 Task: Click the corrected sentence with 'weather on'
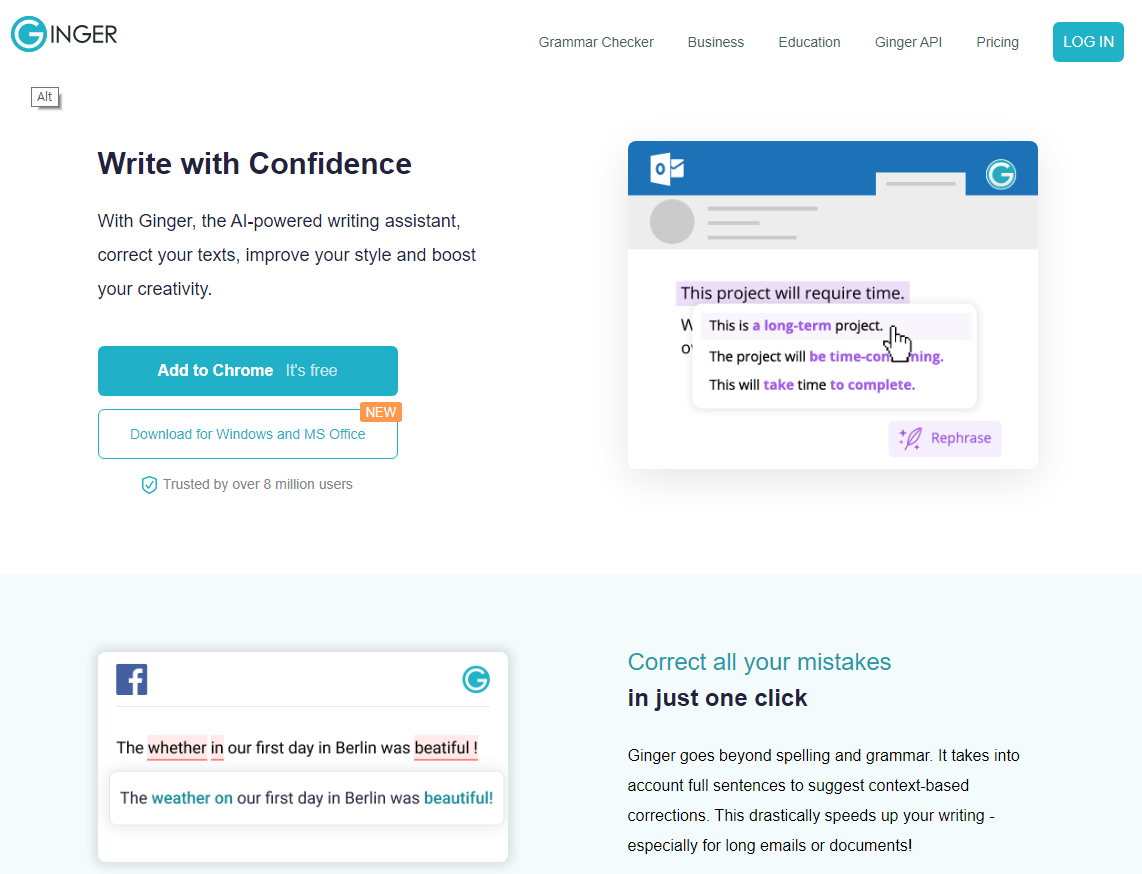(307, 798)
